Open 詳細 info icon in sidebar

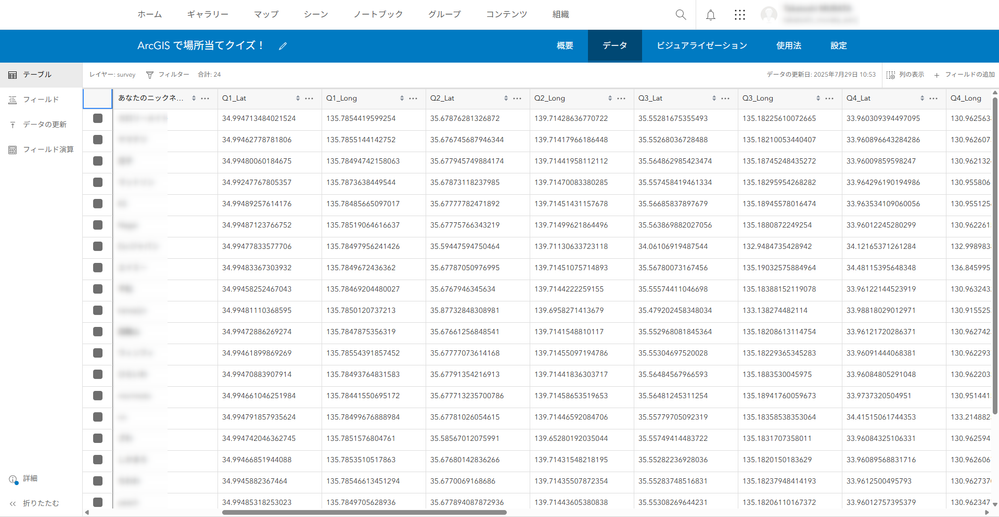(x=12, y=478)
